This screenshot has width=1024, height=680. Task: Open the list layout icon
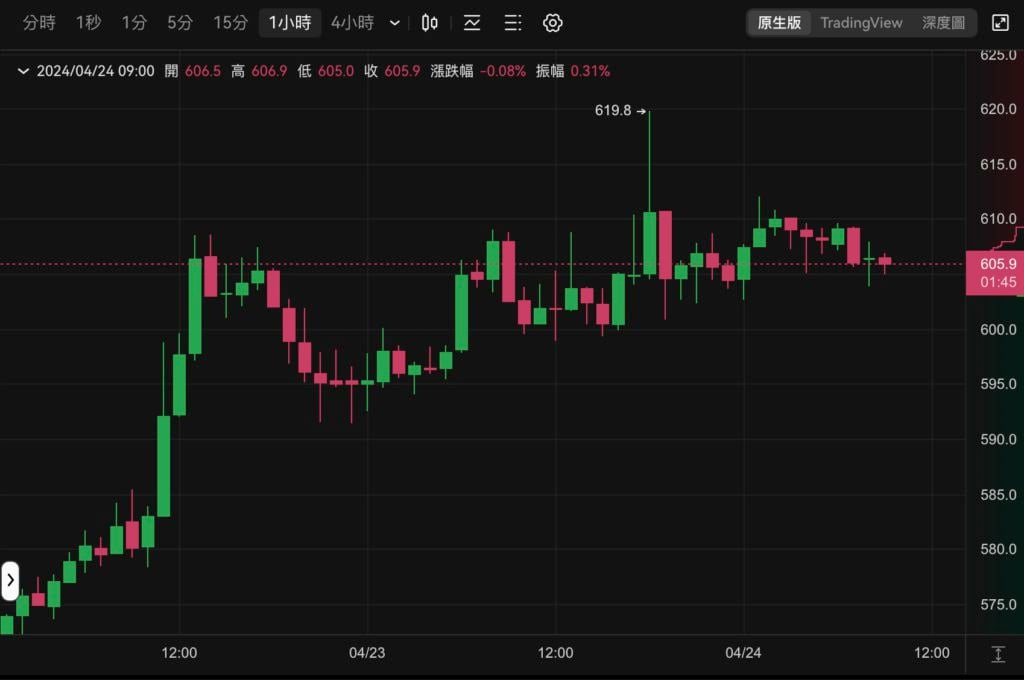(x=513, y=23)
